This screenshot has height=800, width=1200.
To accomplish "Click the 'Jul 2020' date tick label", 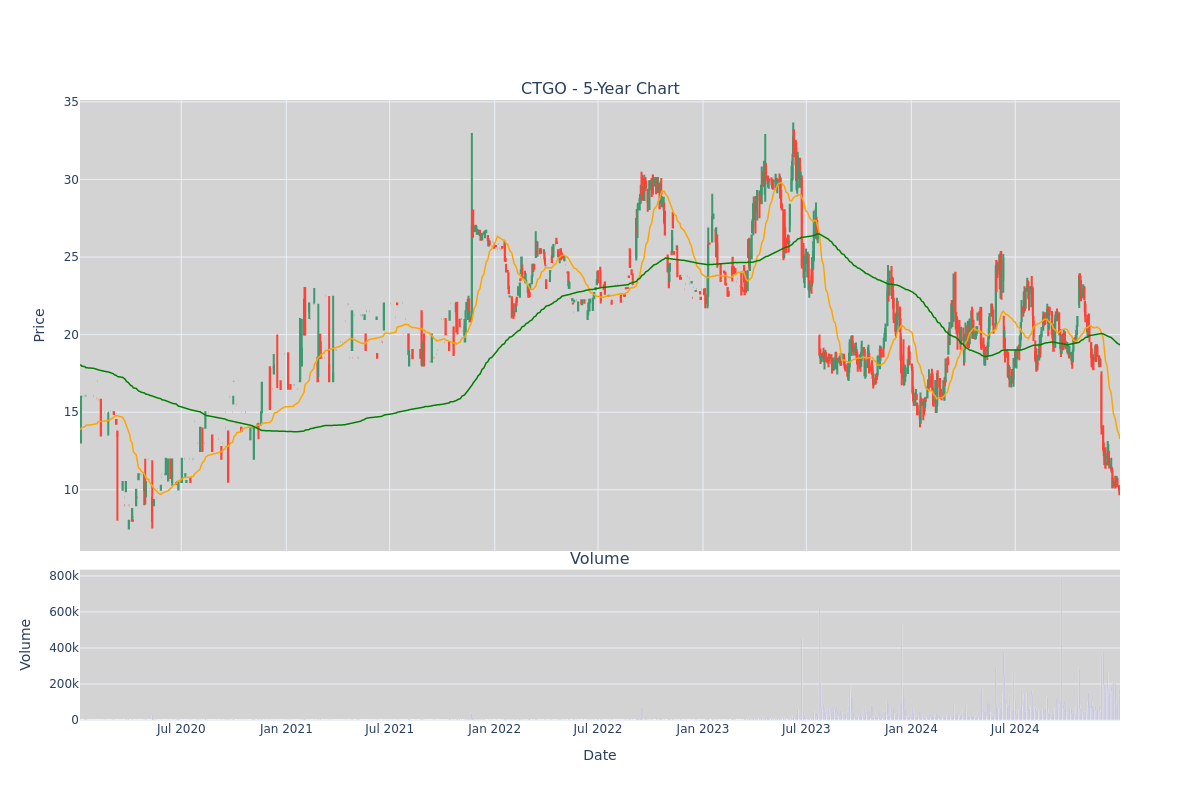I will 181,729.
